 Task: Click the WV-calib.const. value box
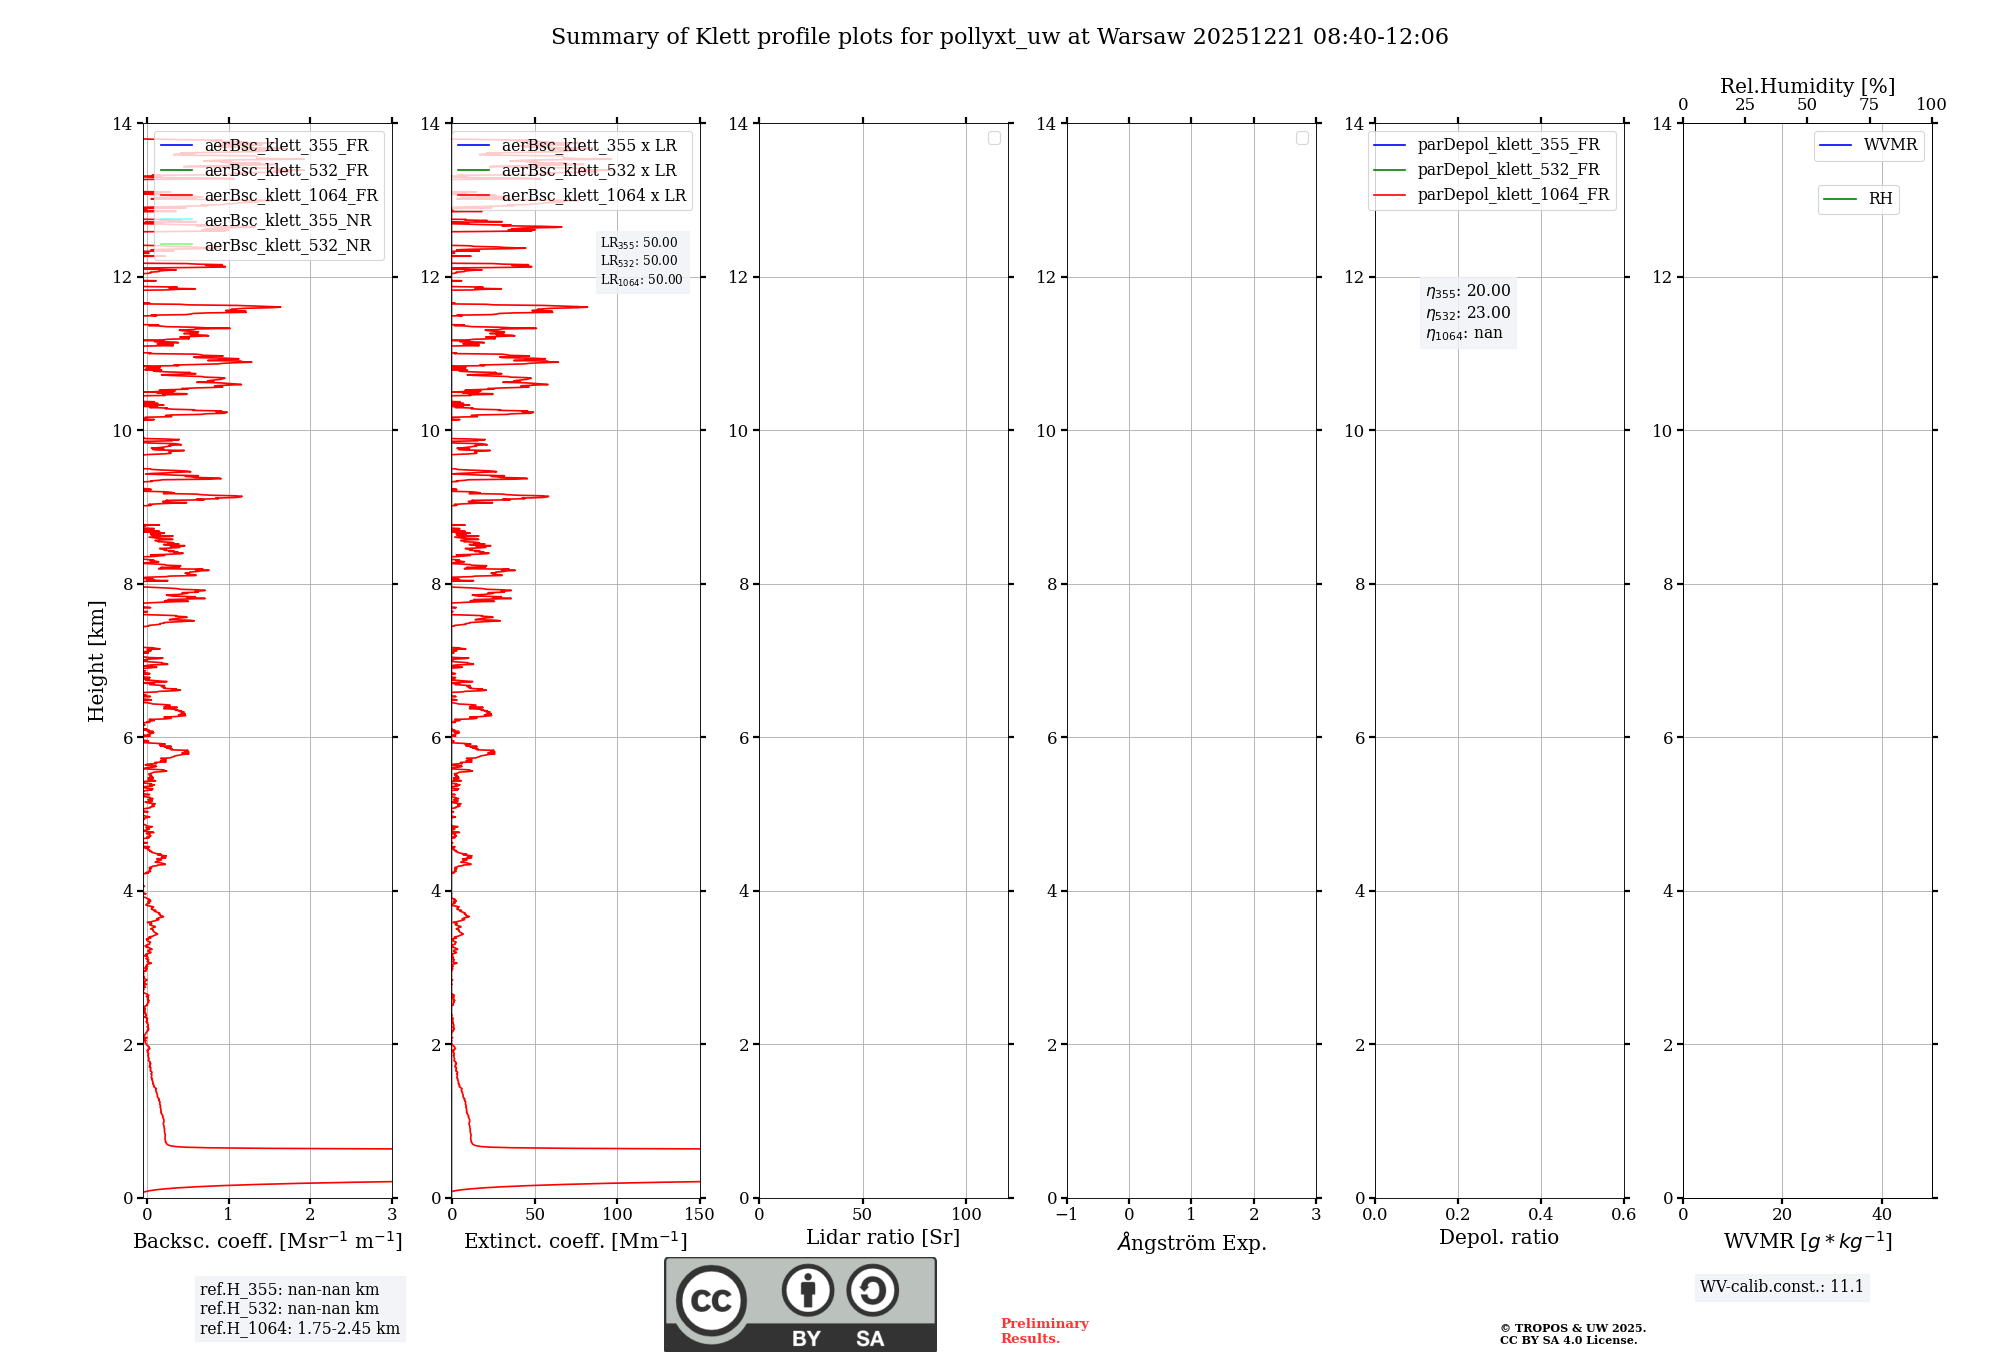pos(1782,1287)
